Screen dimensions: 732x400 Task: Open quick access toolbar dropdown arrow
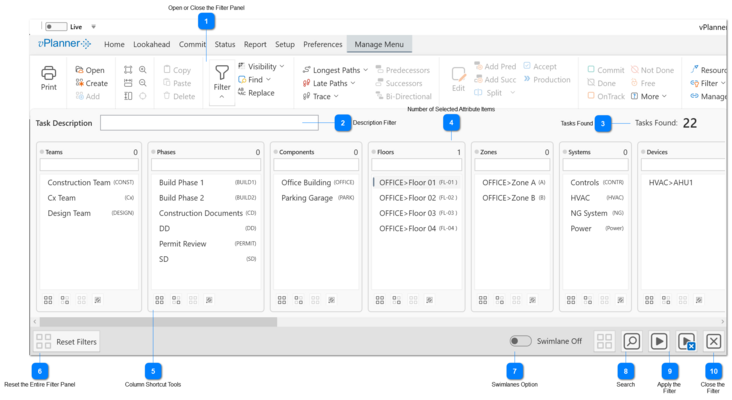point(93,27)
